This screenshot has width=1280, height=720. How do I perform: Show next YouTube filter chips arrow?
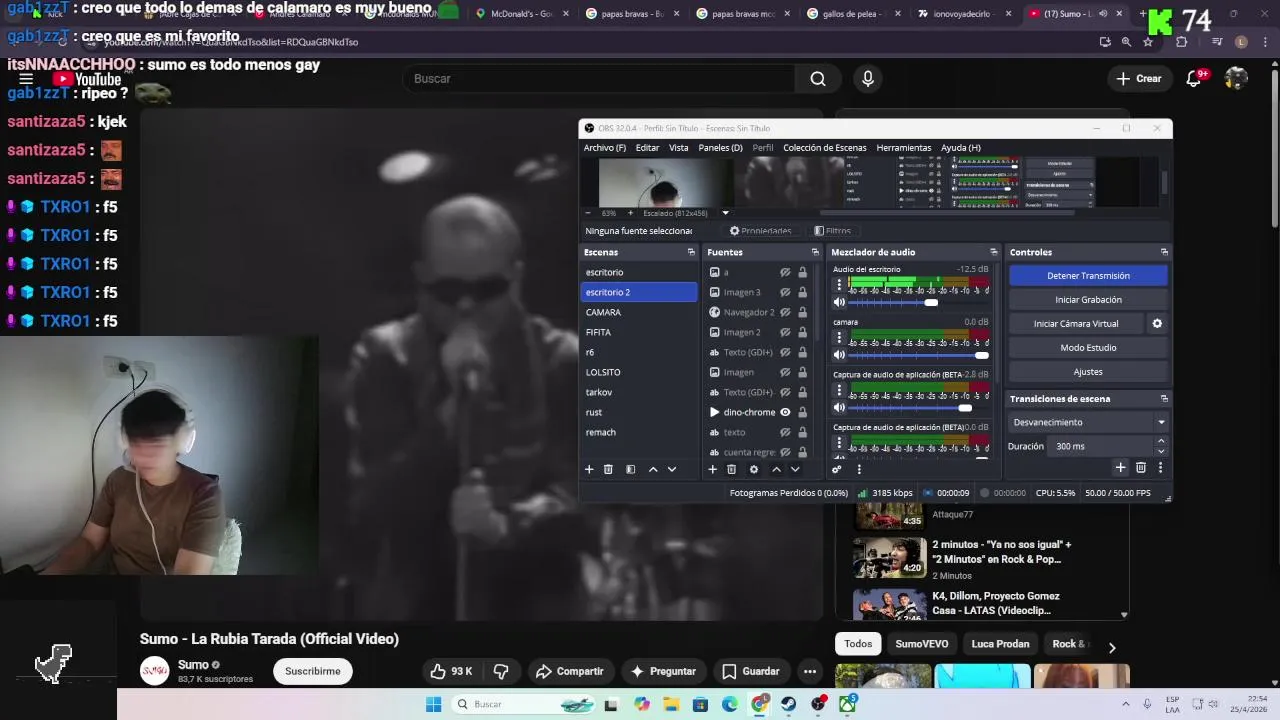1112,648
